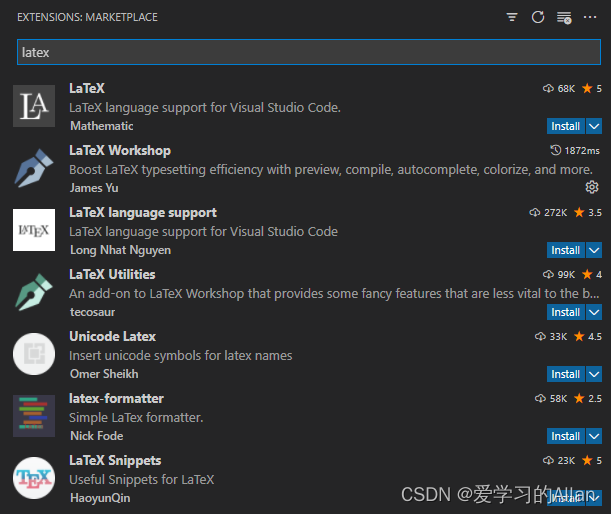Image resolution: width=611 pixels, height=514 pixels.
Task: Install LaTeX language support by Long Nhat Nguyen
Action: 565,250
